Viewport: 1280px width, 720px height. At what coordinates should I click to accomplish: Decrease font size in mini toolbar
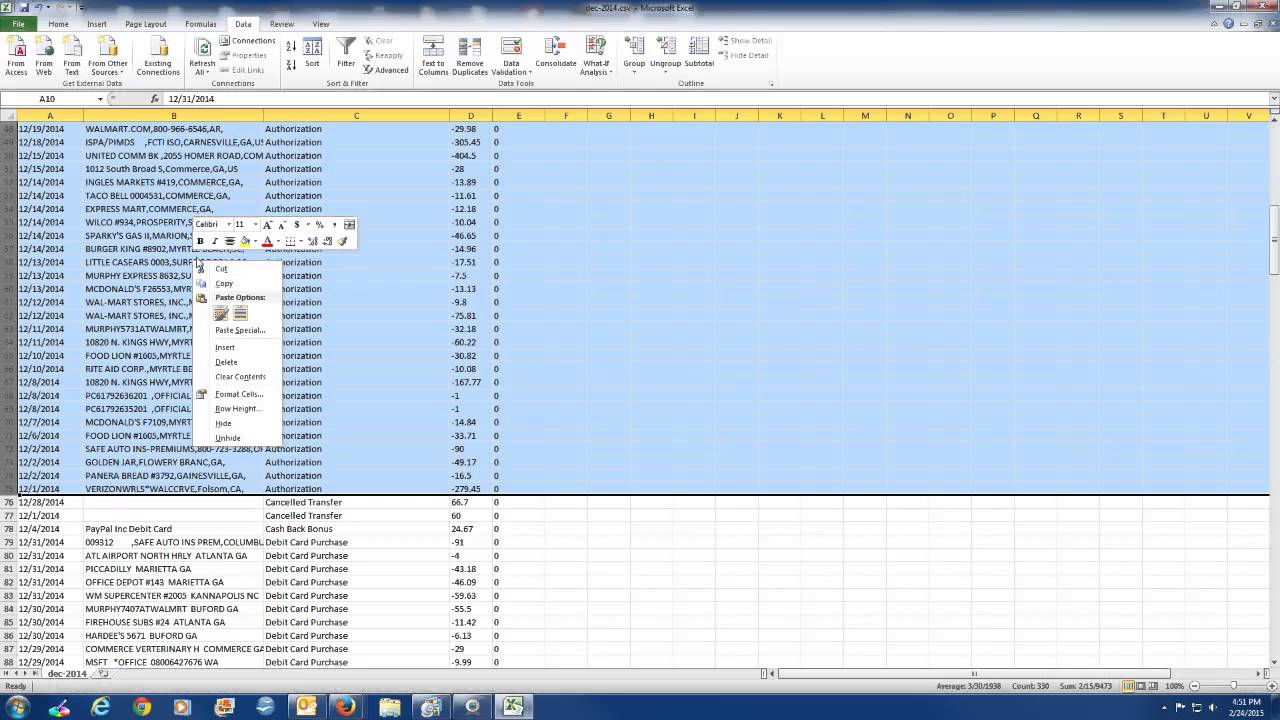coord(281,225)
